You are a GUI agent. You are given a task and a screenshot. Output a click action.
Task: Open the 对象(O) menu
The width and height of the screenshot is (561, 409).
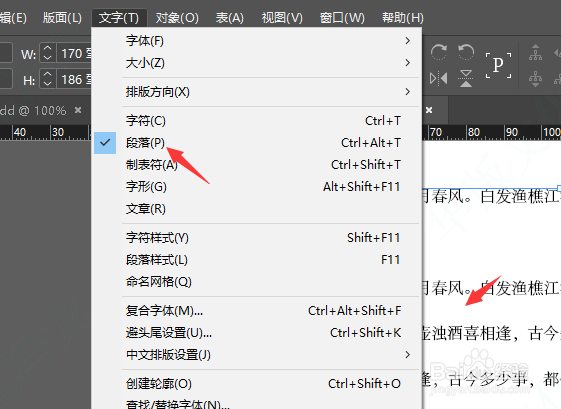pyautogui.click(x=177, y=18)
